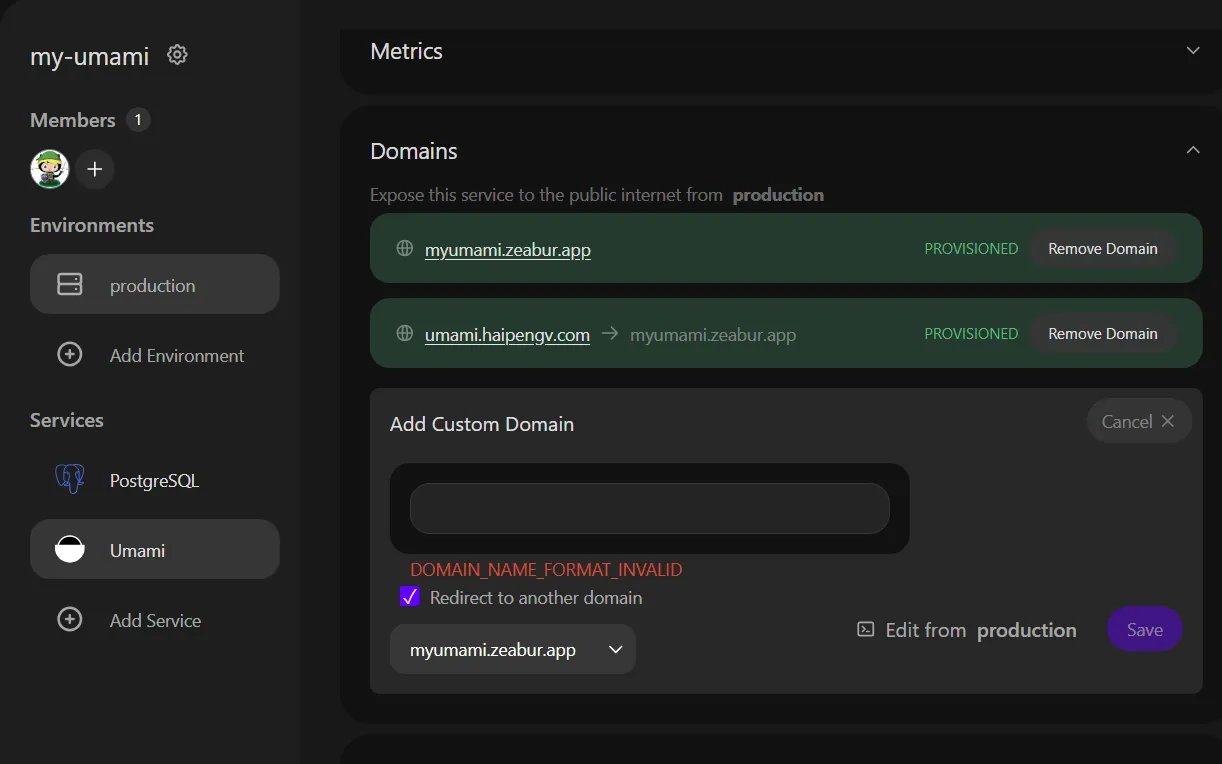Click the Redirect to another domain label
Image resolution: width=1222 pixels, height=764 pixels.
tap(536, 597)
